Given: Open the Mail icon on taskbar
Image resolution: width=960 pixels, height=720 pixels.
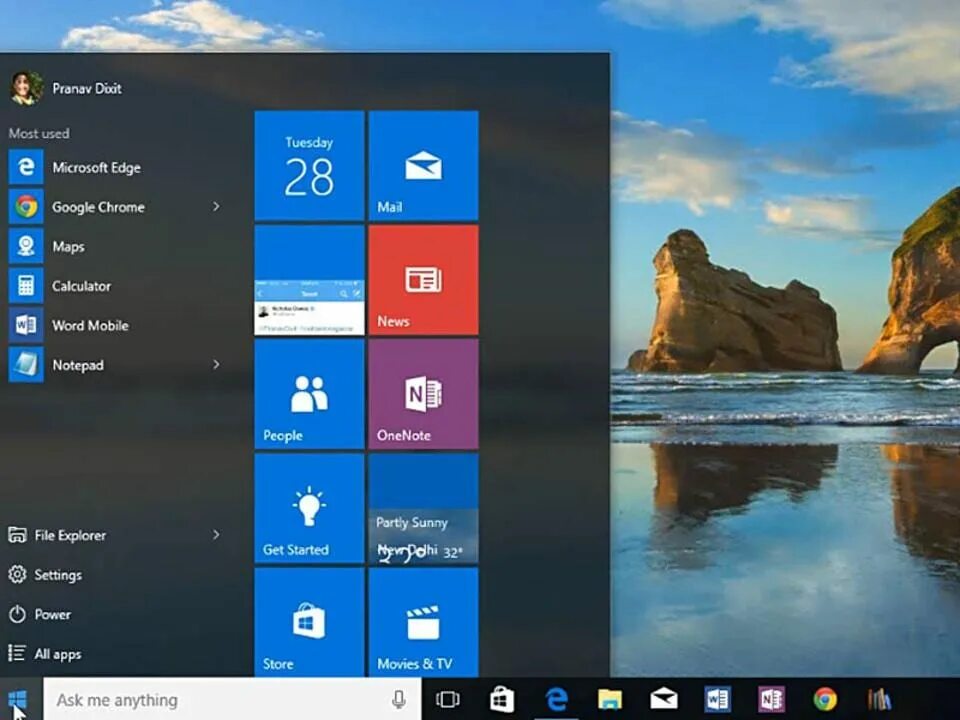Looking at the screenshot, I should [x=664, y=699].
